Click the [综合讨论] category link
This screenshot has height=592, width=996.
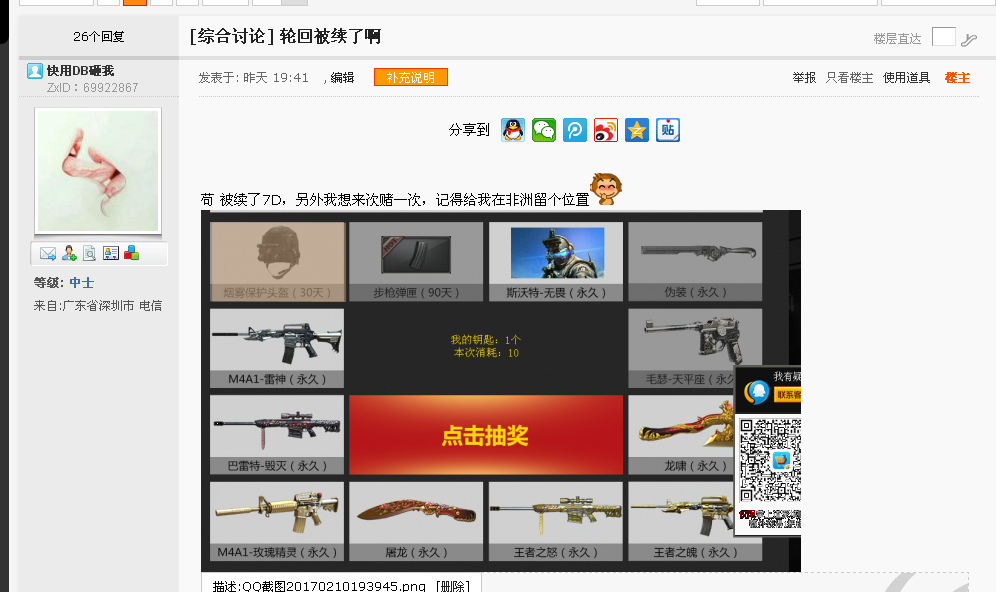[x=232, y=36]
